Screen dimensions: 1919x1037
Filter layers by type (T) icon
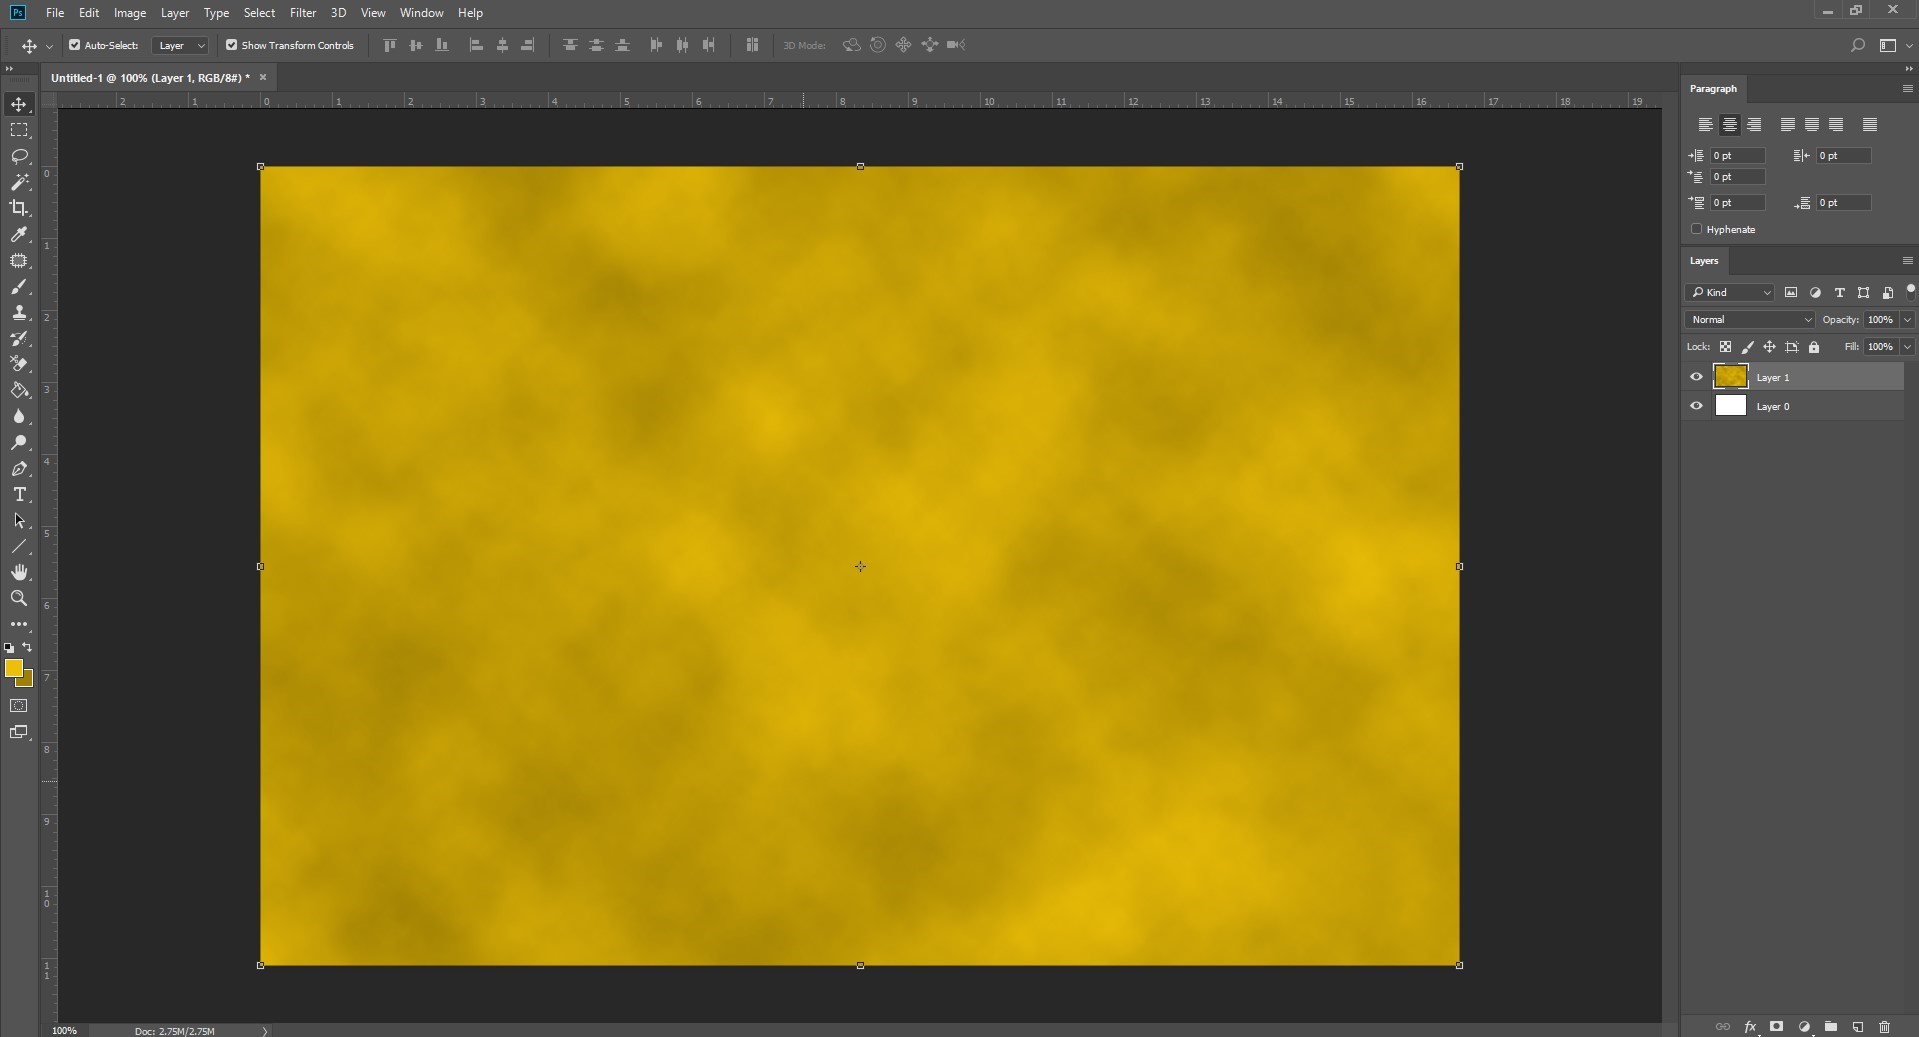click(x=1839, y=293)
